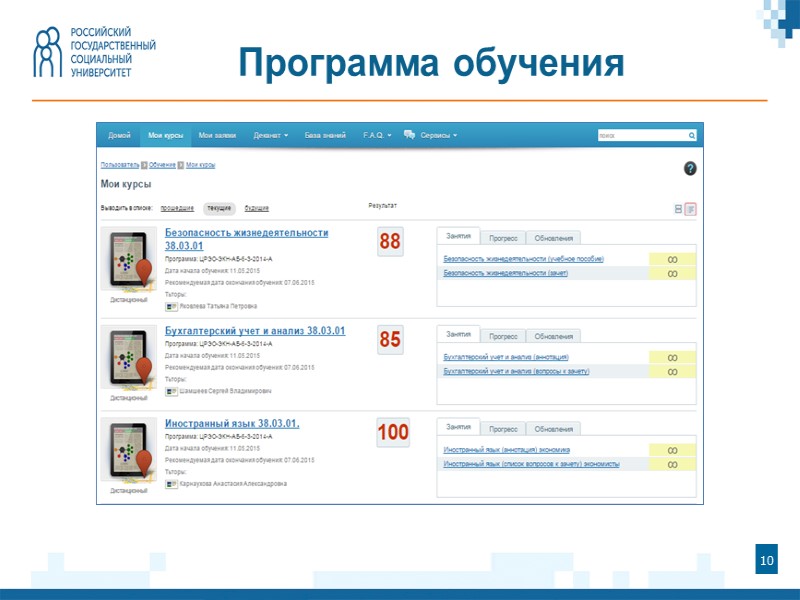Open Бухгалтерский учет и анализ (аннотация) lesson

(506, 357)
